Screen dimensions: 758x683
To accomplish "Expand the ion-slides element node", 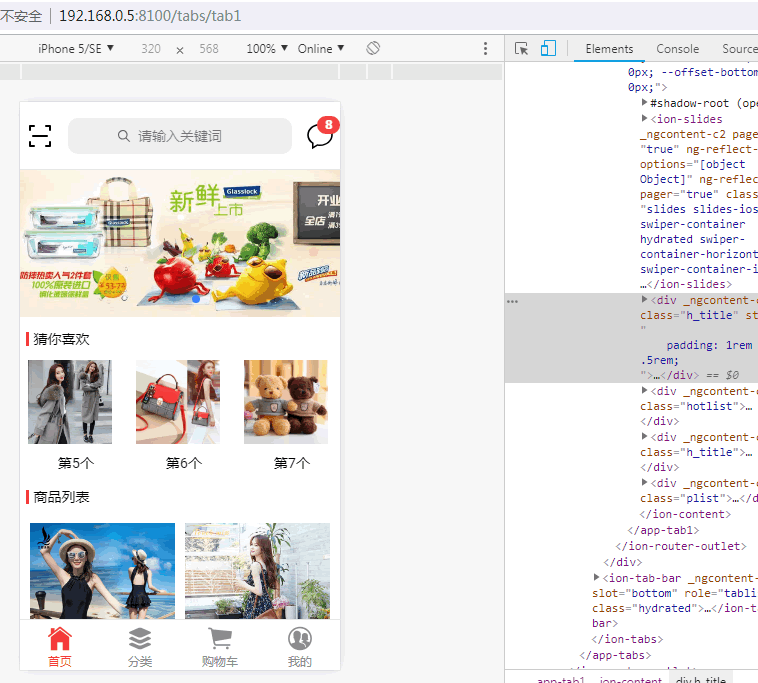I will click(644, 118).
